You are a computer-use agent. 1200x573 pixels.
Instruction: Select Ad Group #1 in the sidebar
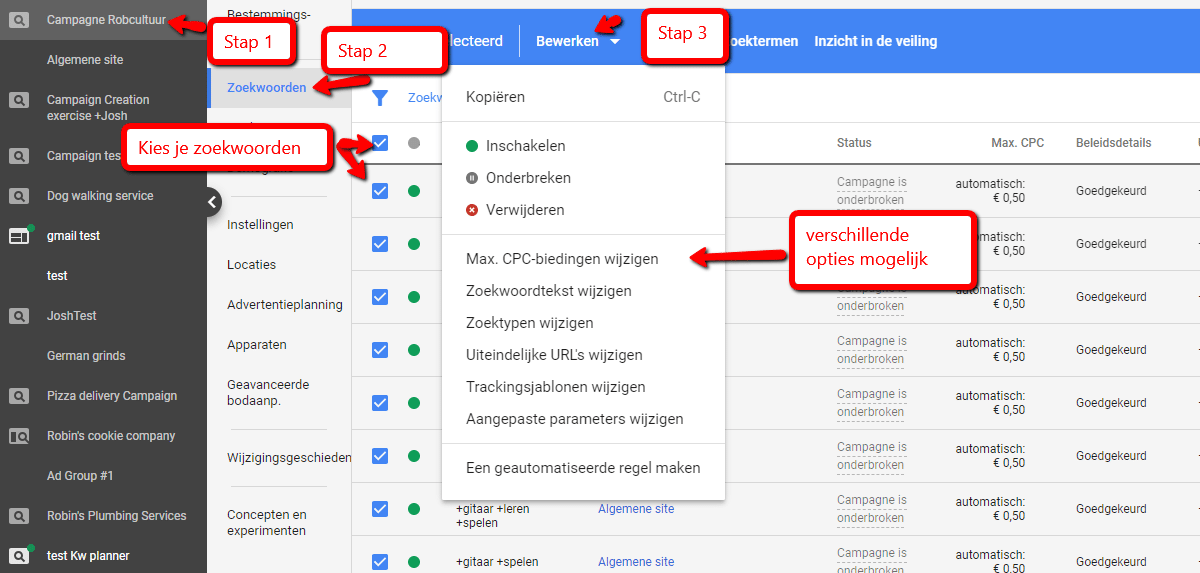coord(80,476)
